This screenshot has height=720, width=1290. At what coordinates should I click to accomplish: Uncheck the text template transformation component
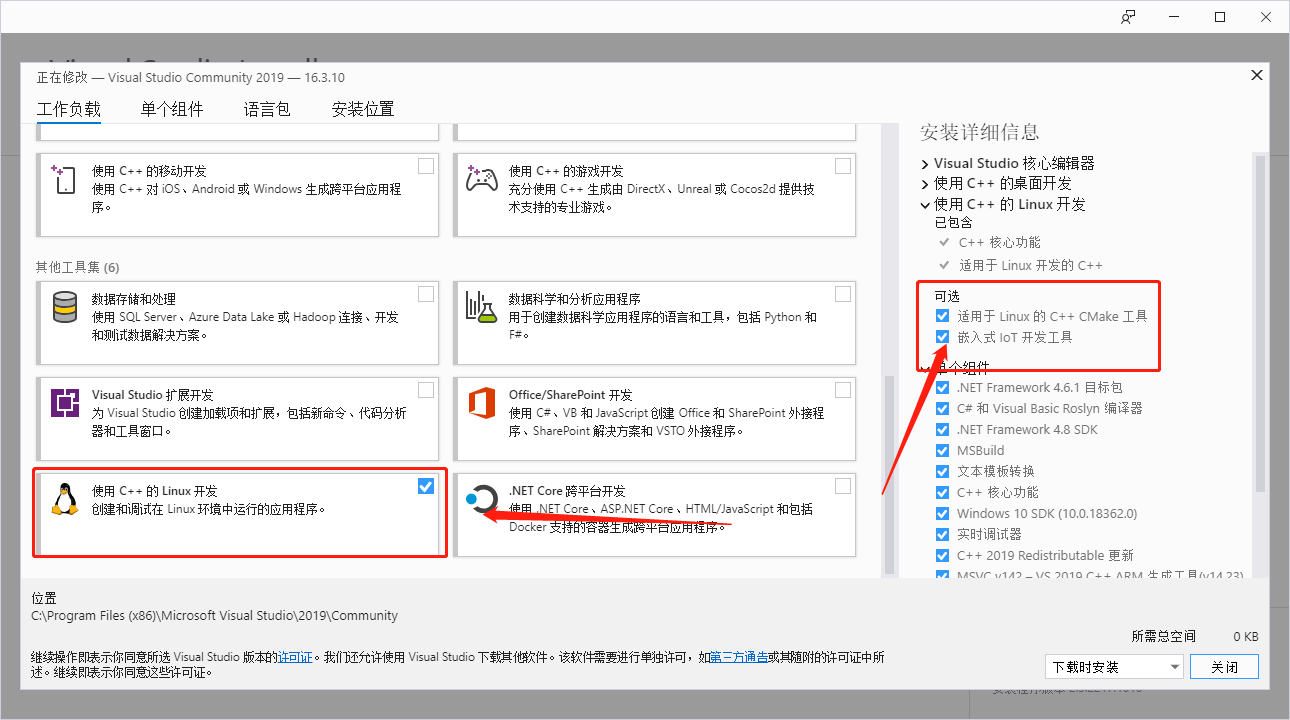942,471
